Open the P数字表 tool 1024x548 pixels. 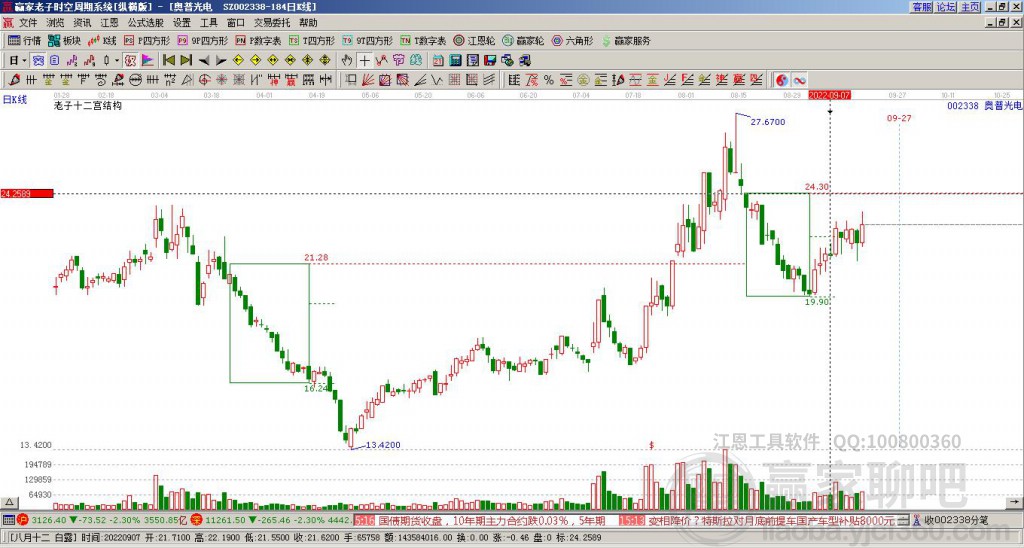point(259,40)
